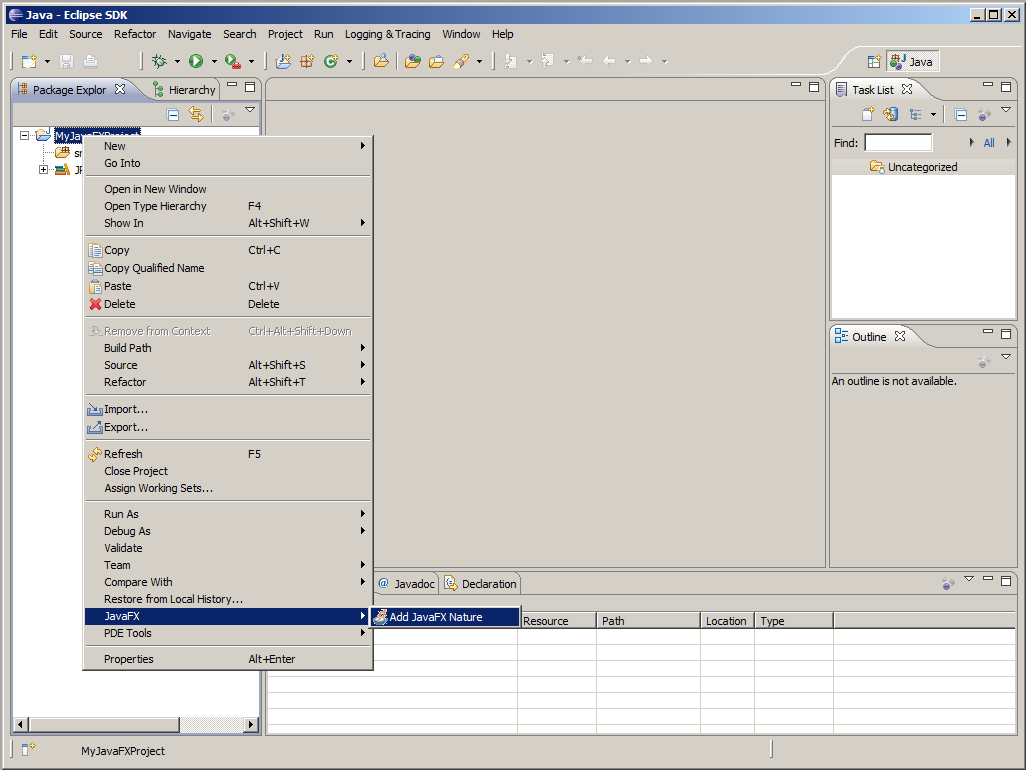
Task: Click the Open Perspective icon
Action: click(x=874, y=61)
